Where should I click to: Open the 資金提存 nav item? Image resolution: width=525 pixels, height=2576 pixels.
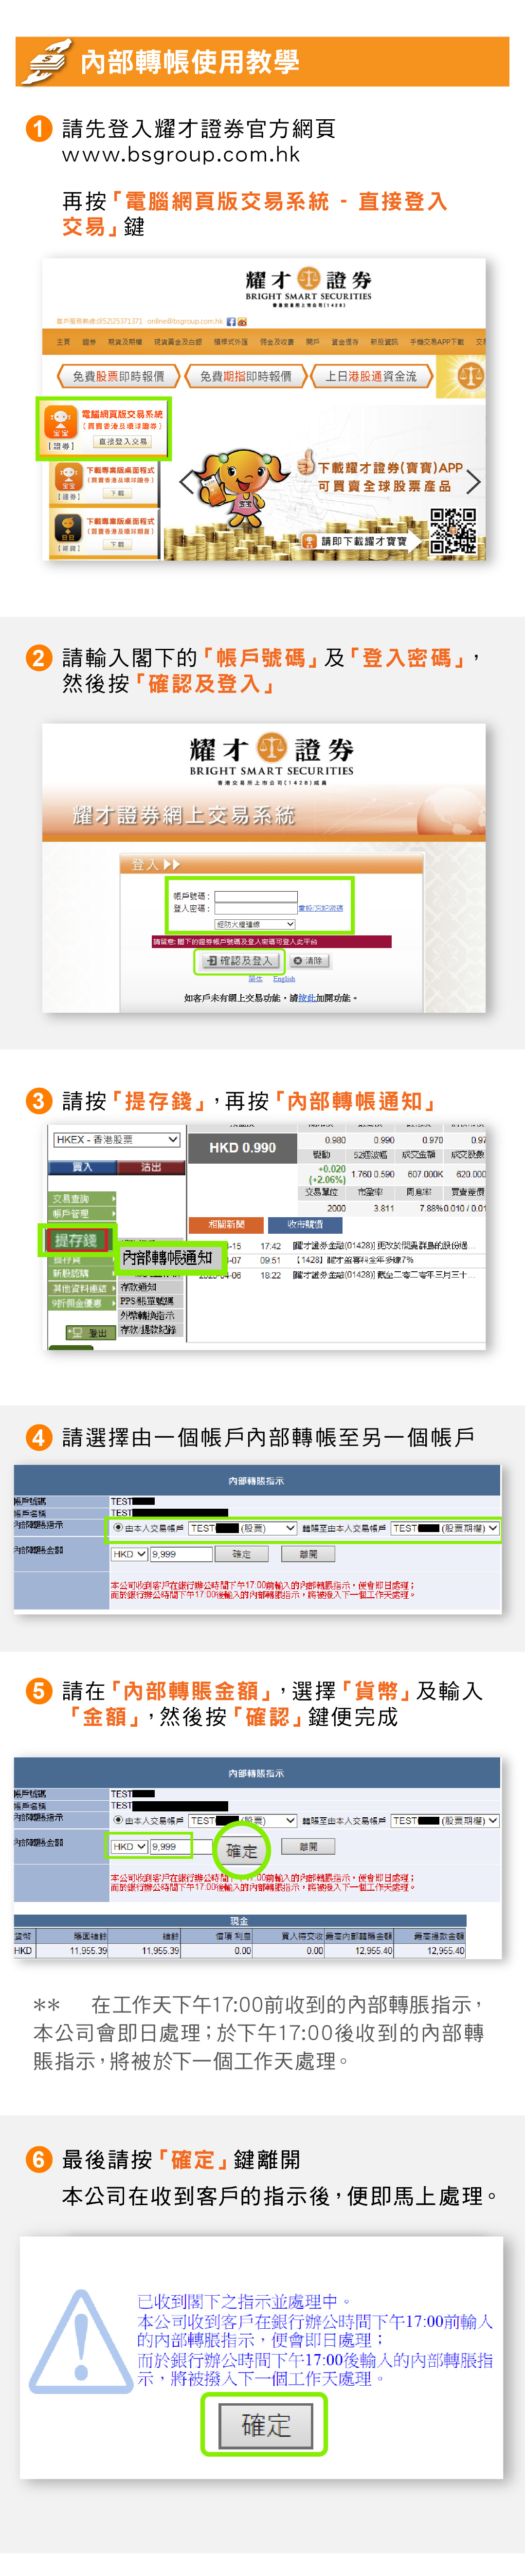coord(345,342)
